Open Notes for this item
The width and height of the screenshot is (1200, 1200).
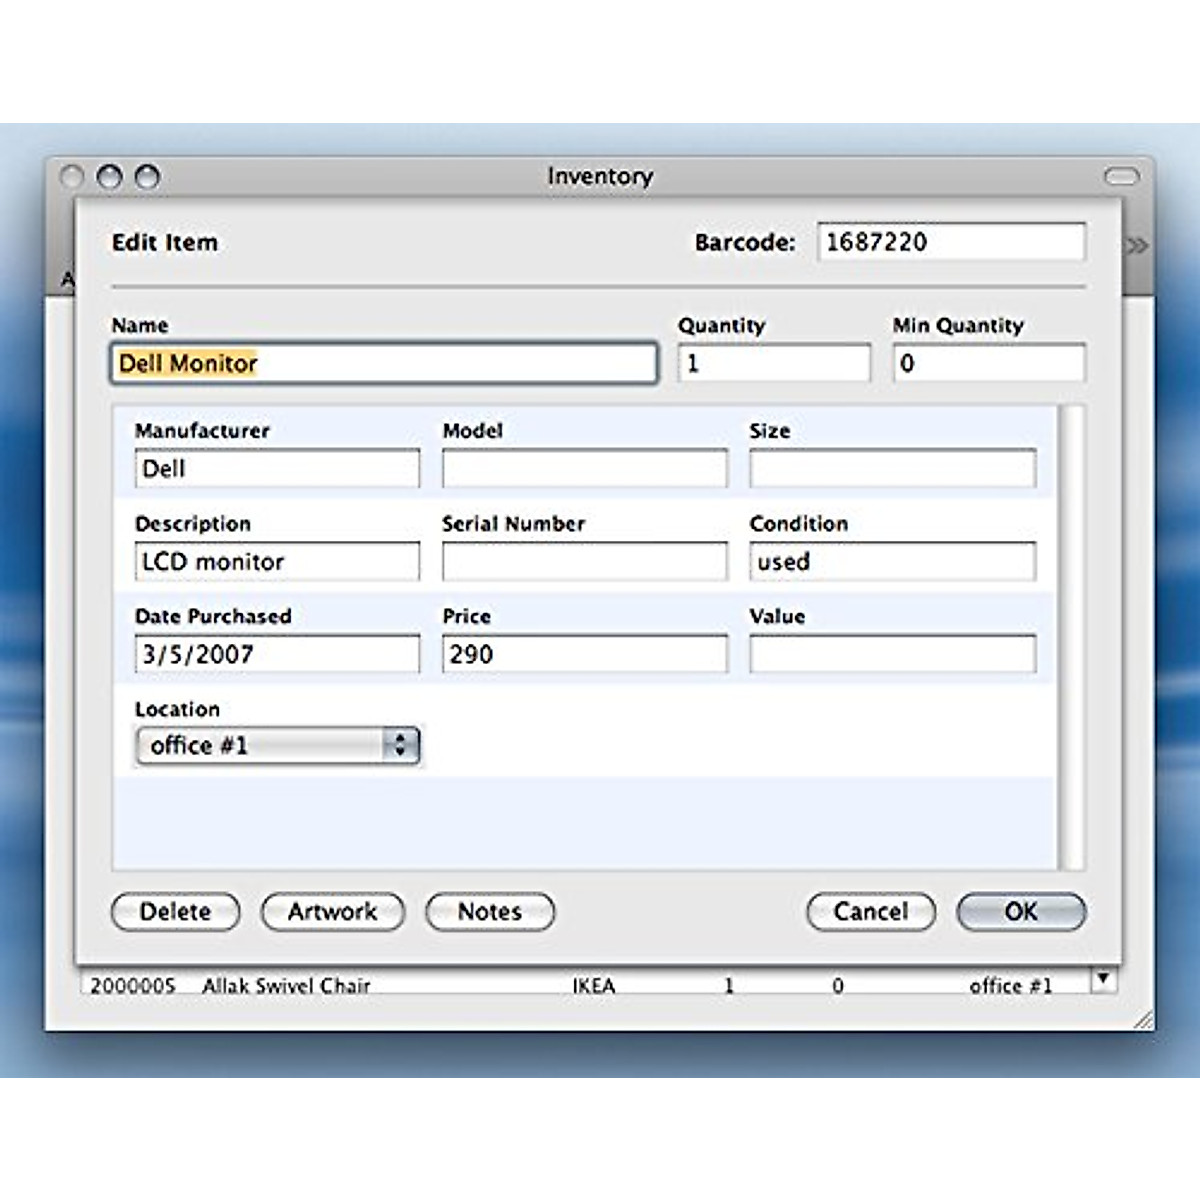point(490,912)
